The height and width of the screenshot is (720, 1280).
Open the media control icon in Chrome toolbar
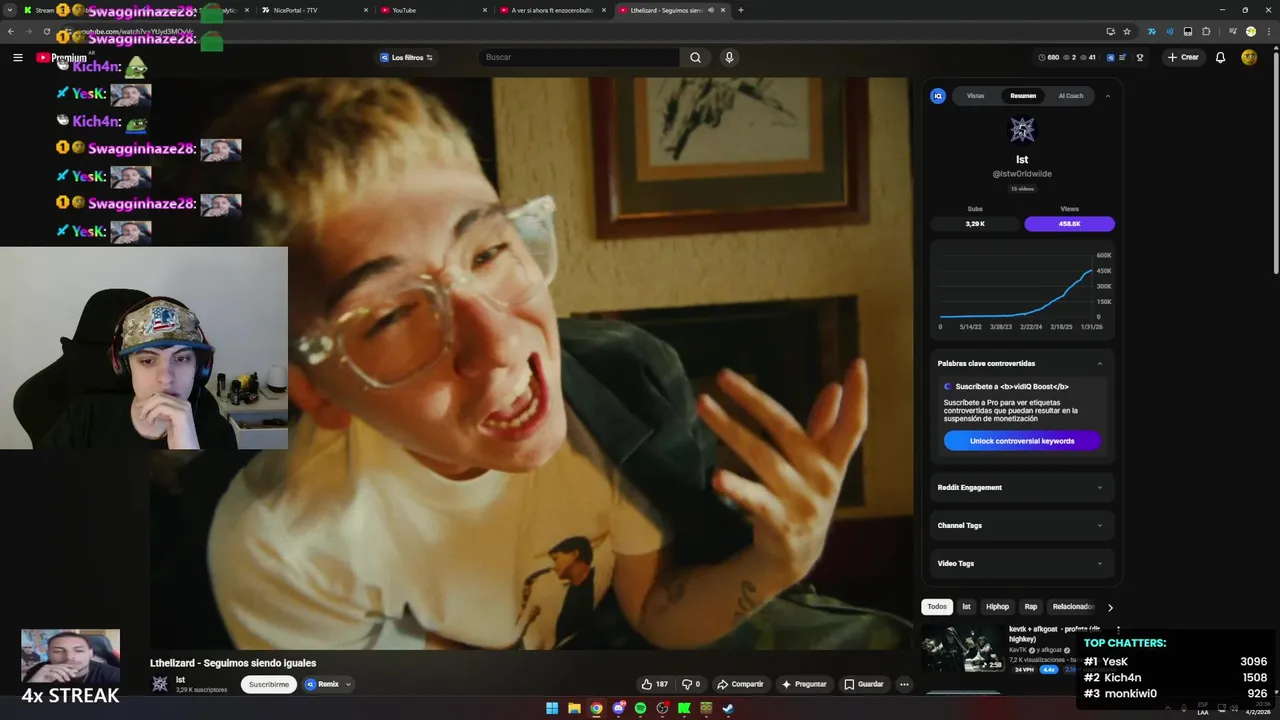1233,32
